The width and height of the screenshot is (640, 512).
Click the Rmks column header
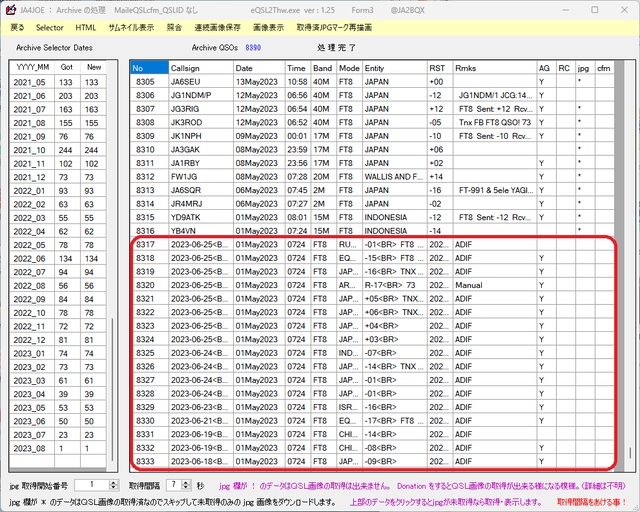click(x=495, y=68)
